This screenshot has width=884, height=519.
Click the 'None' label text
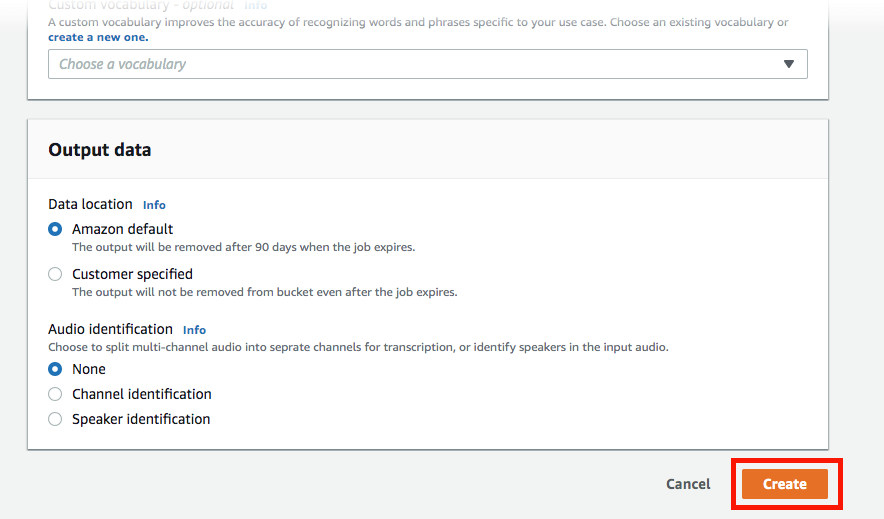point(89,369)
